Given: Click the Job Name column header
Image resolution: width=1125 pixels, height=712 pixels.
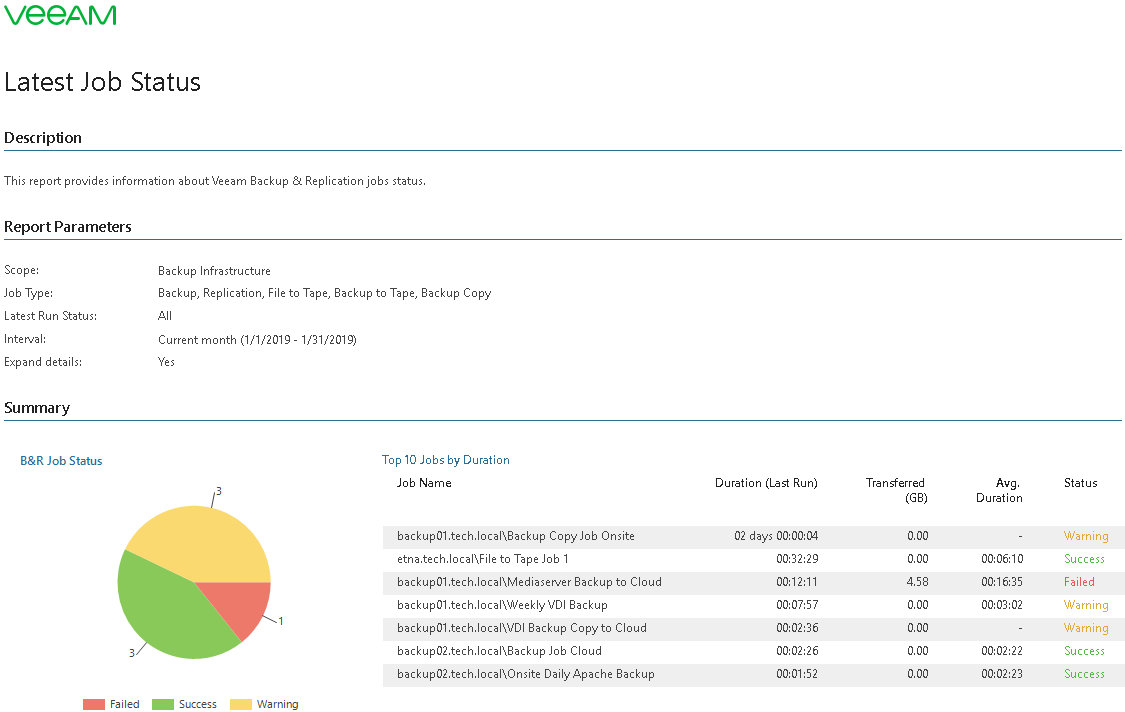Looking at the screenshot, I should point(424,483).
